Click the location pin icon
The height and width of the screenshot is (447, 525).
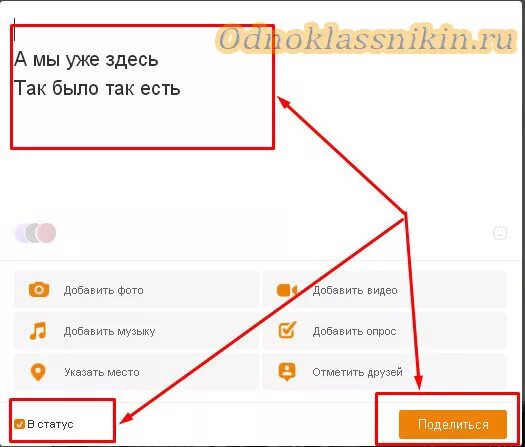38,372
